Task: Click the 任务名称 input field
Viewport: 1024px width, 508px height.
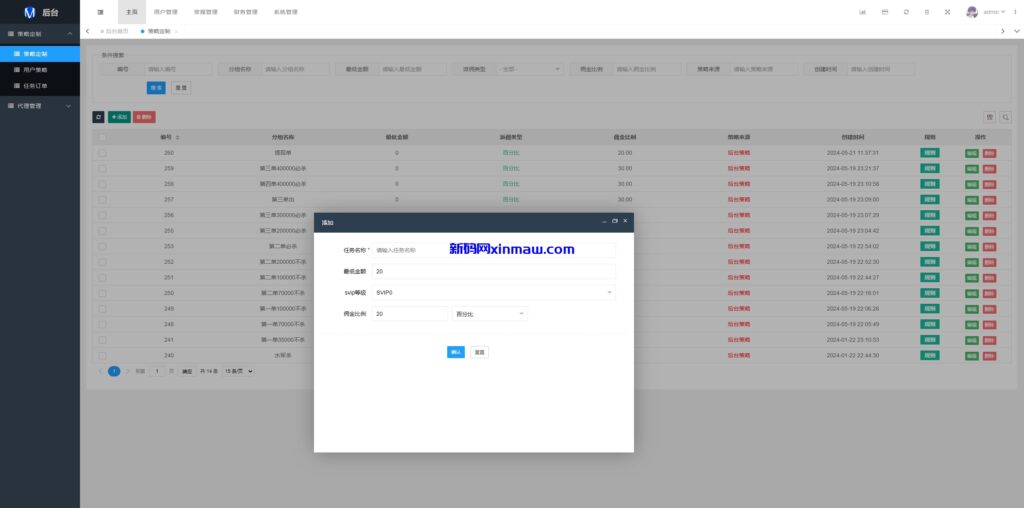Action: [494, 250]
